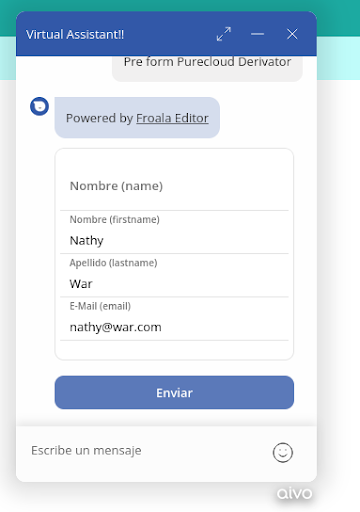Click the Powered by message bubble text
360x512 pixels.
[x=137, y=118]
